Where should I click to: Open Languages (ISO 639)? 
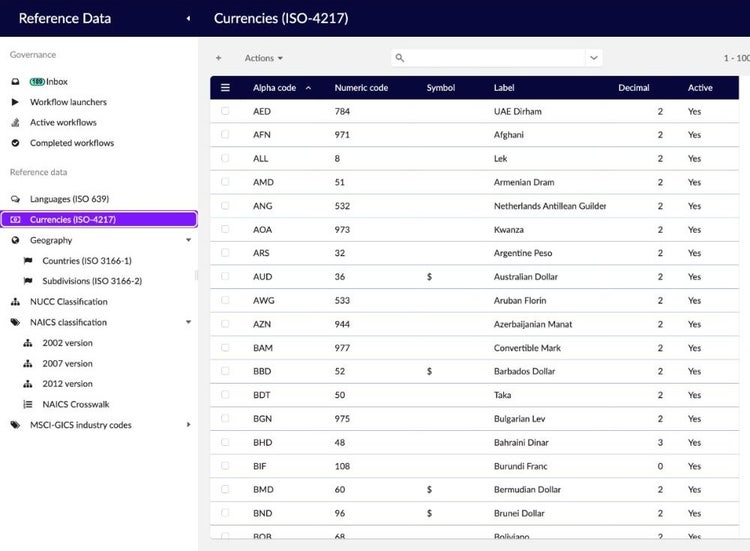[69, 199]
